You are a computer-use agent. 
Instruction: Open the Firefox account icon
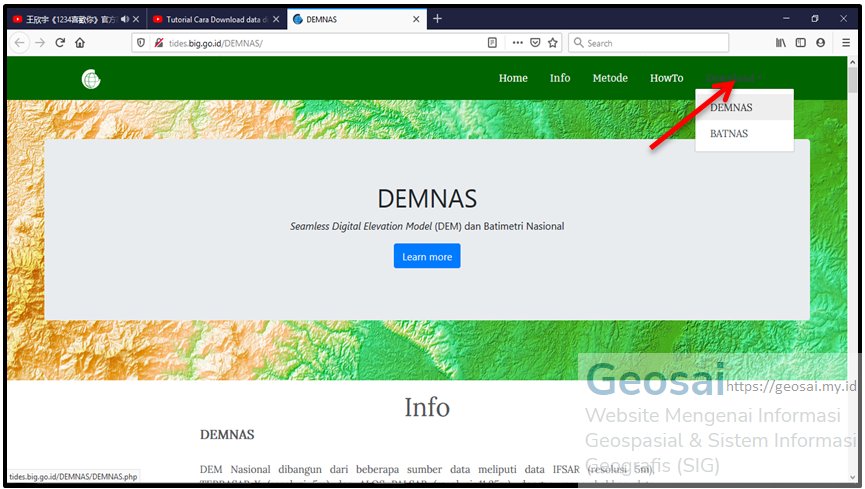click(x=820, y=42)
